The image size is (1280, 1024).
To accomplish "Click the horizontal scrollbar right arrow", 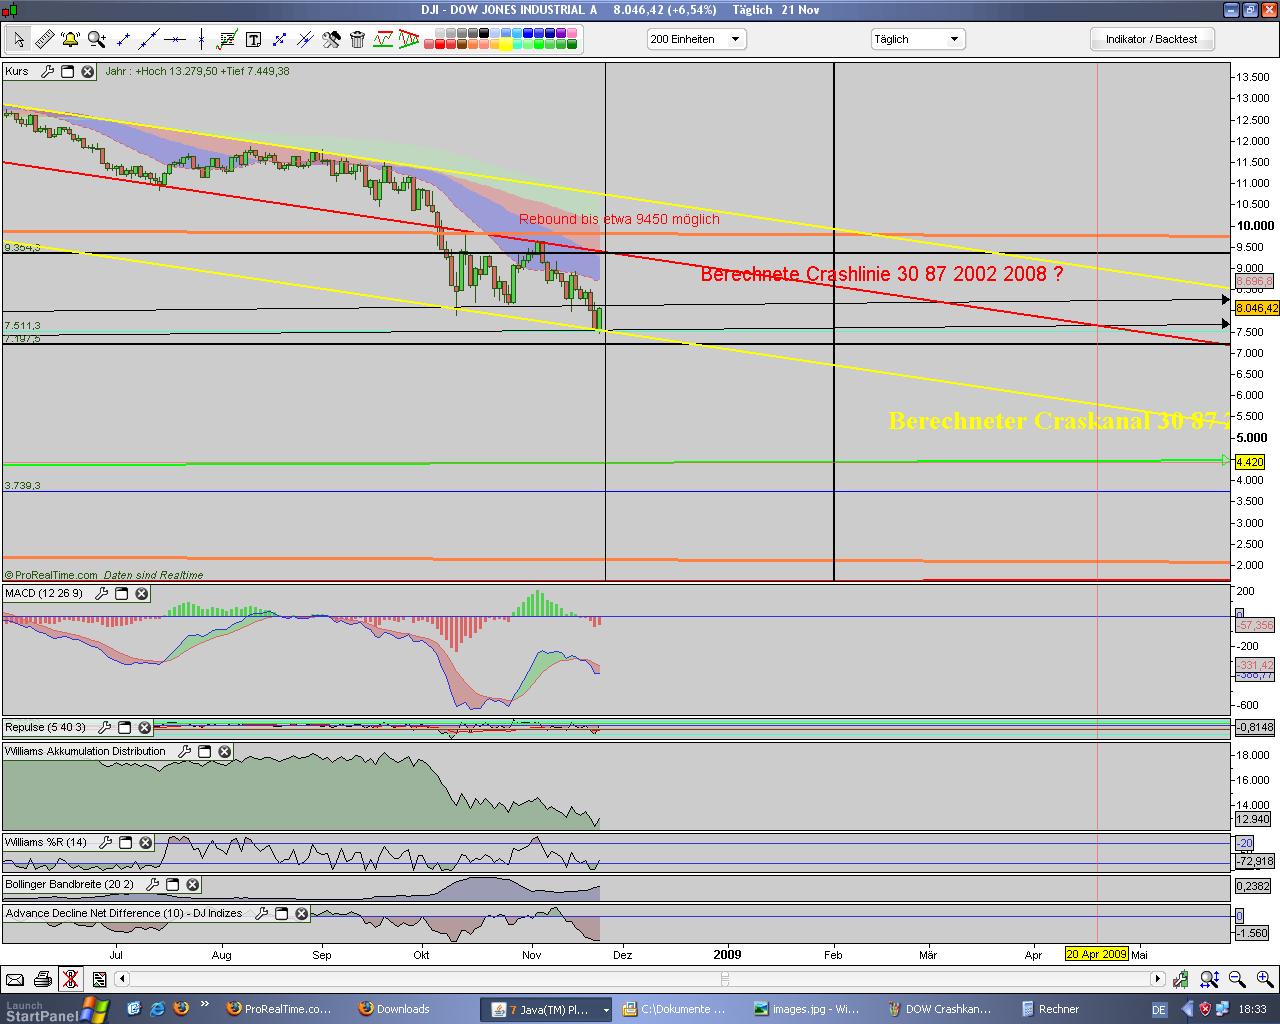I will pos(1158,979).
